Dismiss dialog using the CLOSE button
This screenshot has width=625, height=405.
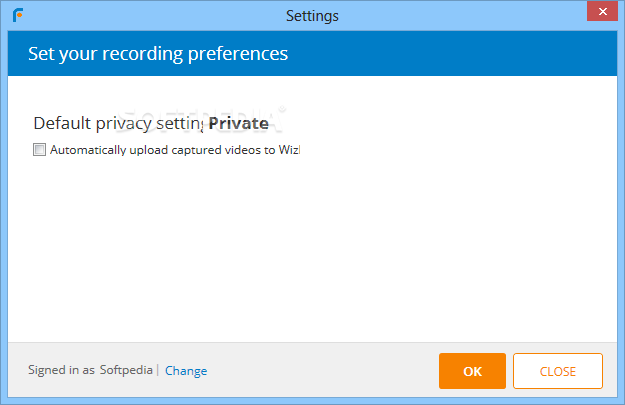[558, 371]
